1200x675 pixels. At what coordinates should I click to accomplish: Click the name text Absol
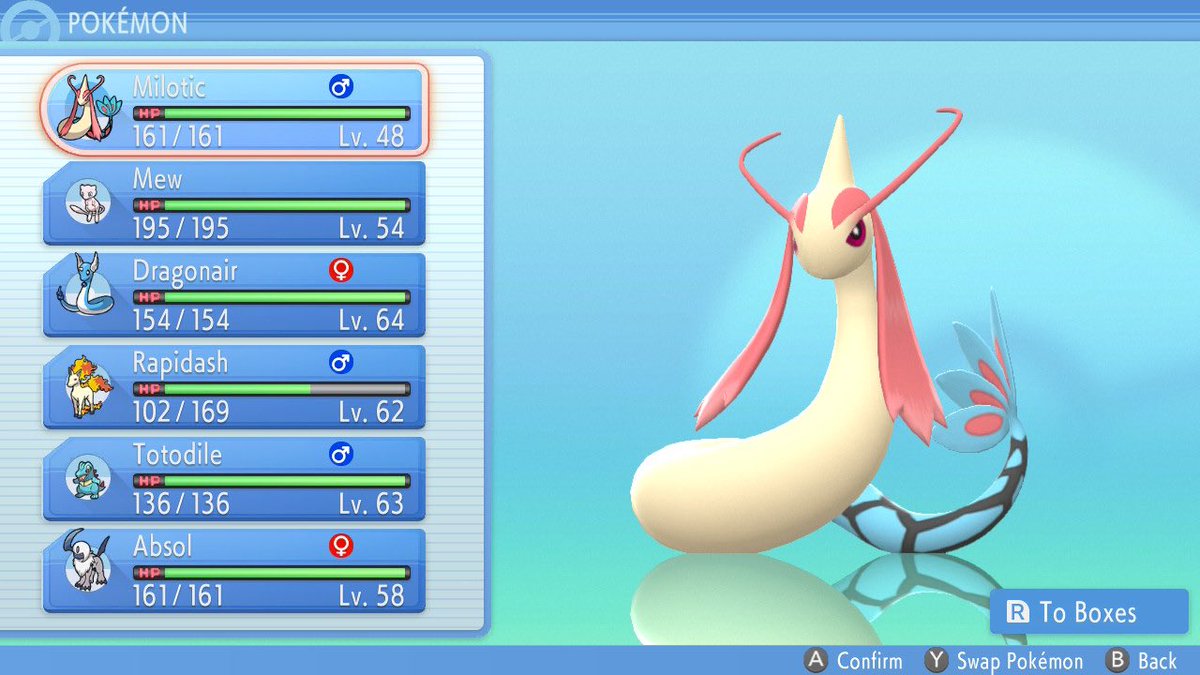pyautogui.click(x=162, y=546)
